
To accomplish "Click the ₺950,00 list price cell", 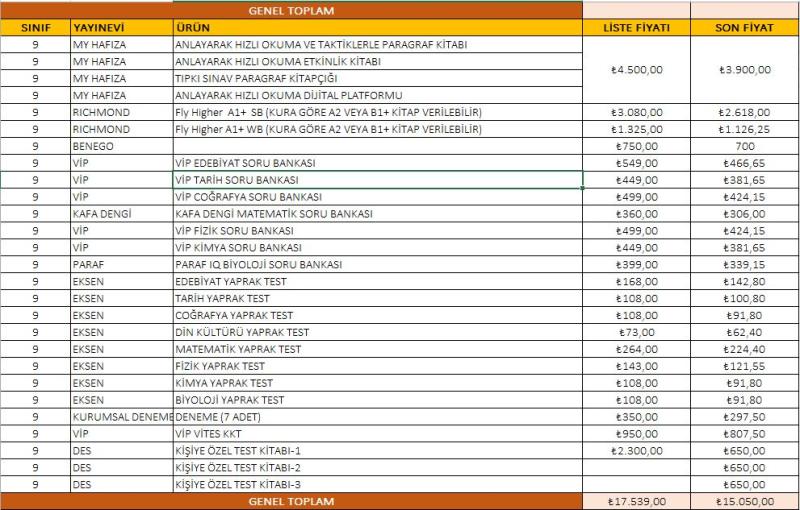I will 636,434.
